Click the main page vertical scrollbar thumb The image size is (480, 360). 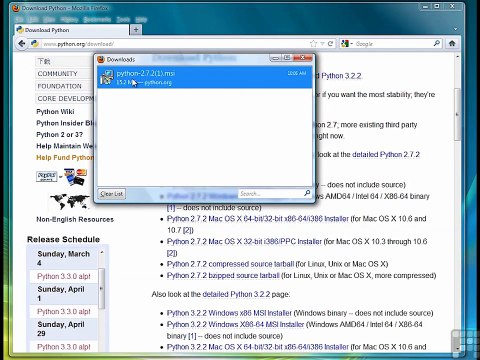click(457, 114)
